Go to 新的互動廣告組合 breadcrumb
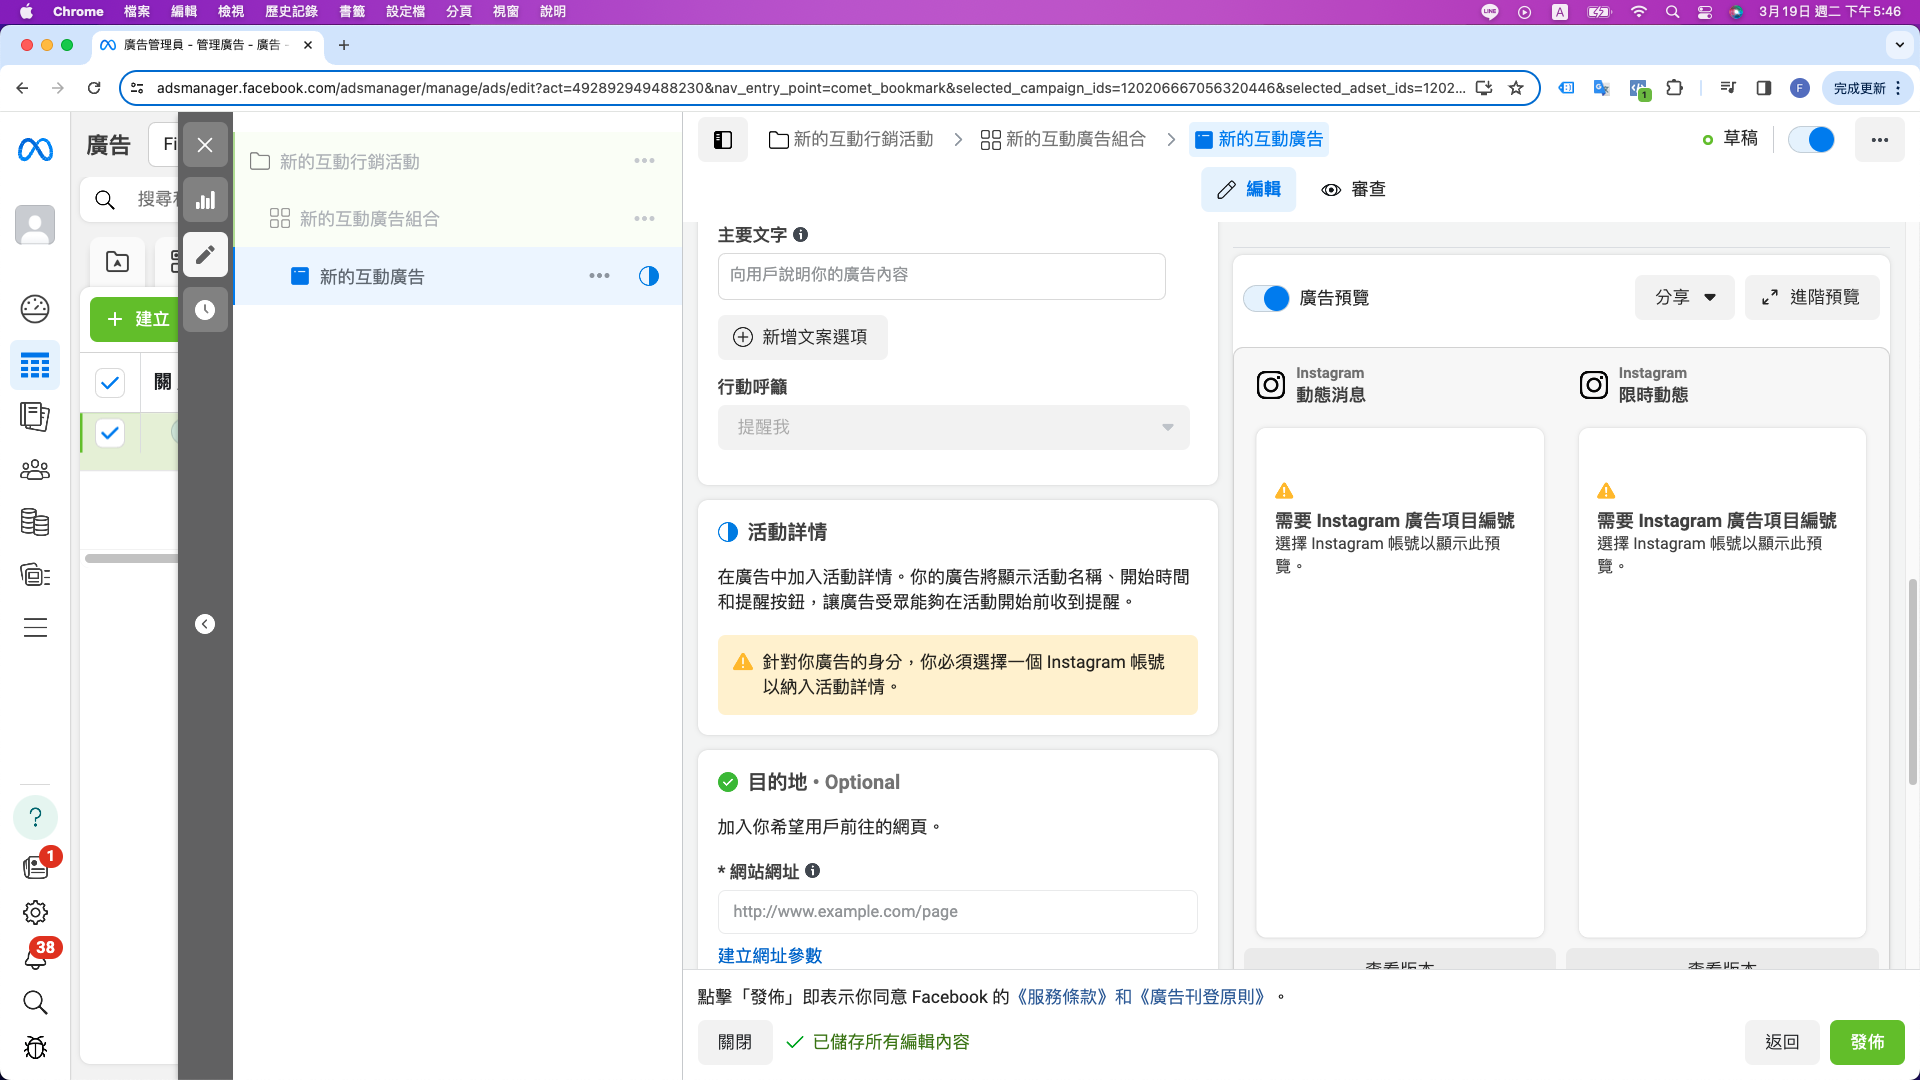Image resolution: width=1920 pixels, height=1080 pixels. click(x=1063, y=139)
